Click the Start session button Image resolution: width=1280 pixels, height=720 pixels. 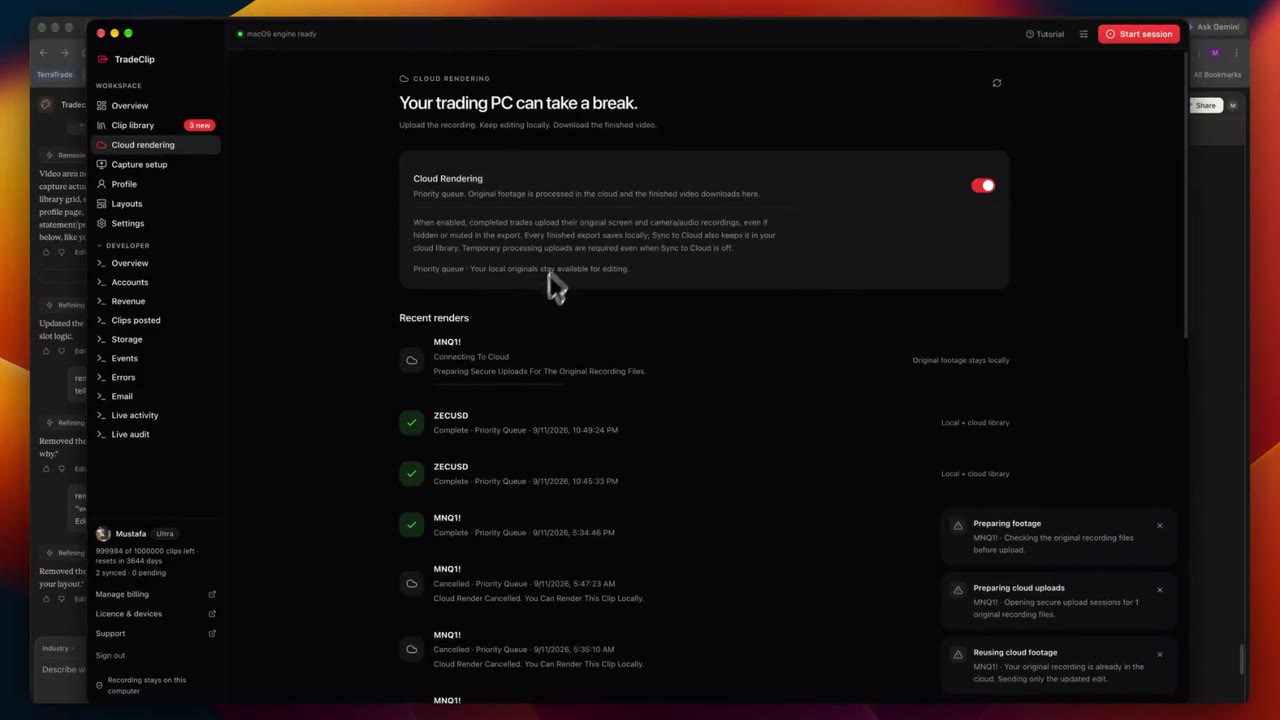tap(1139, 34)
